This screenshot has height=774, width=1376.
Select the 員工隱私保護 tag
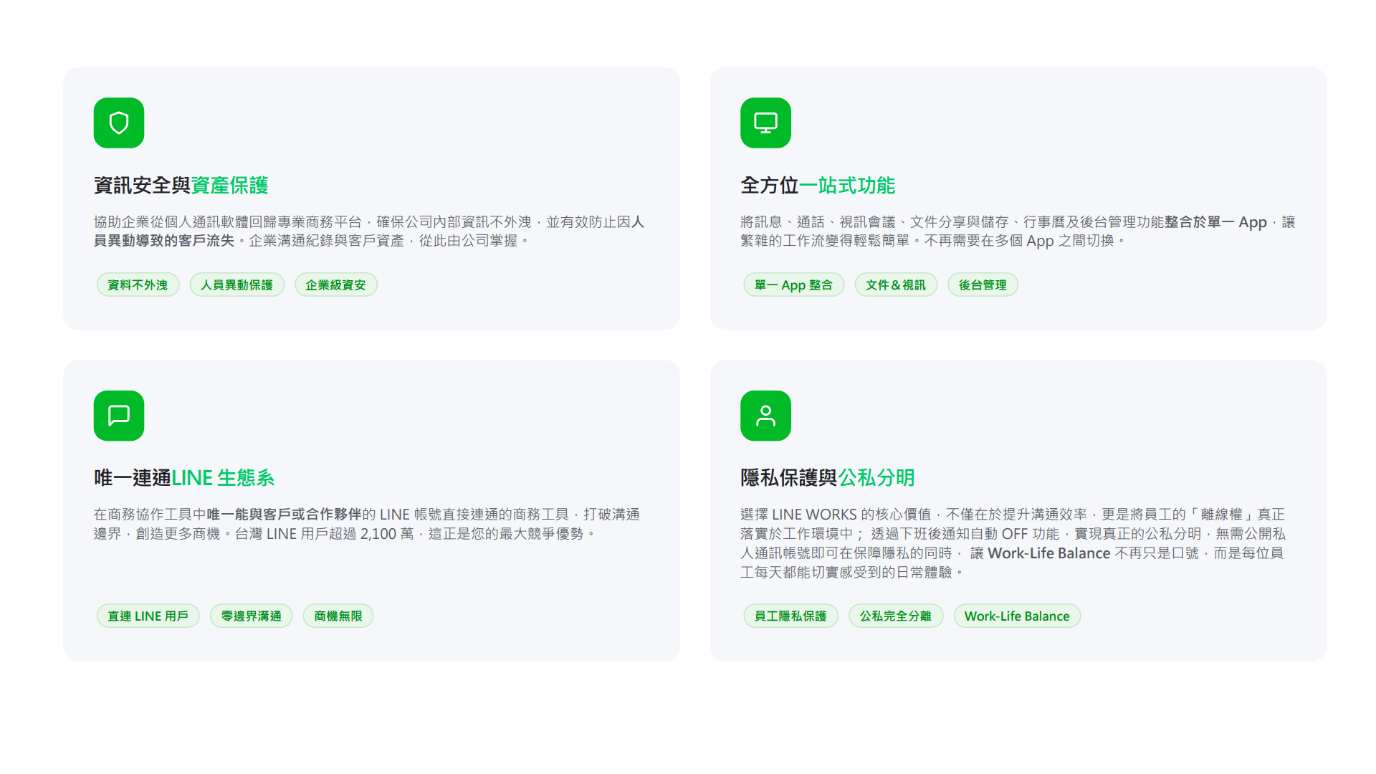[791, 616]
